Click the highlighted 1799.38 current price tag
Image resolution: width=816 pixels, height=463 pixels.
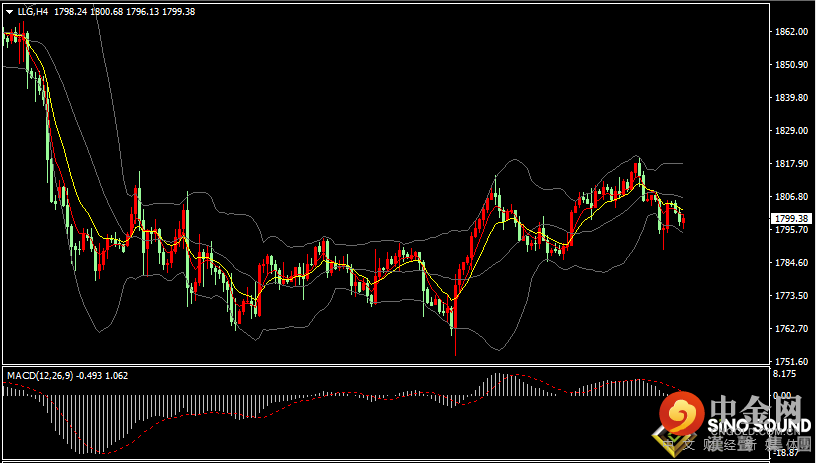792,219
